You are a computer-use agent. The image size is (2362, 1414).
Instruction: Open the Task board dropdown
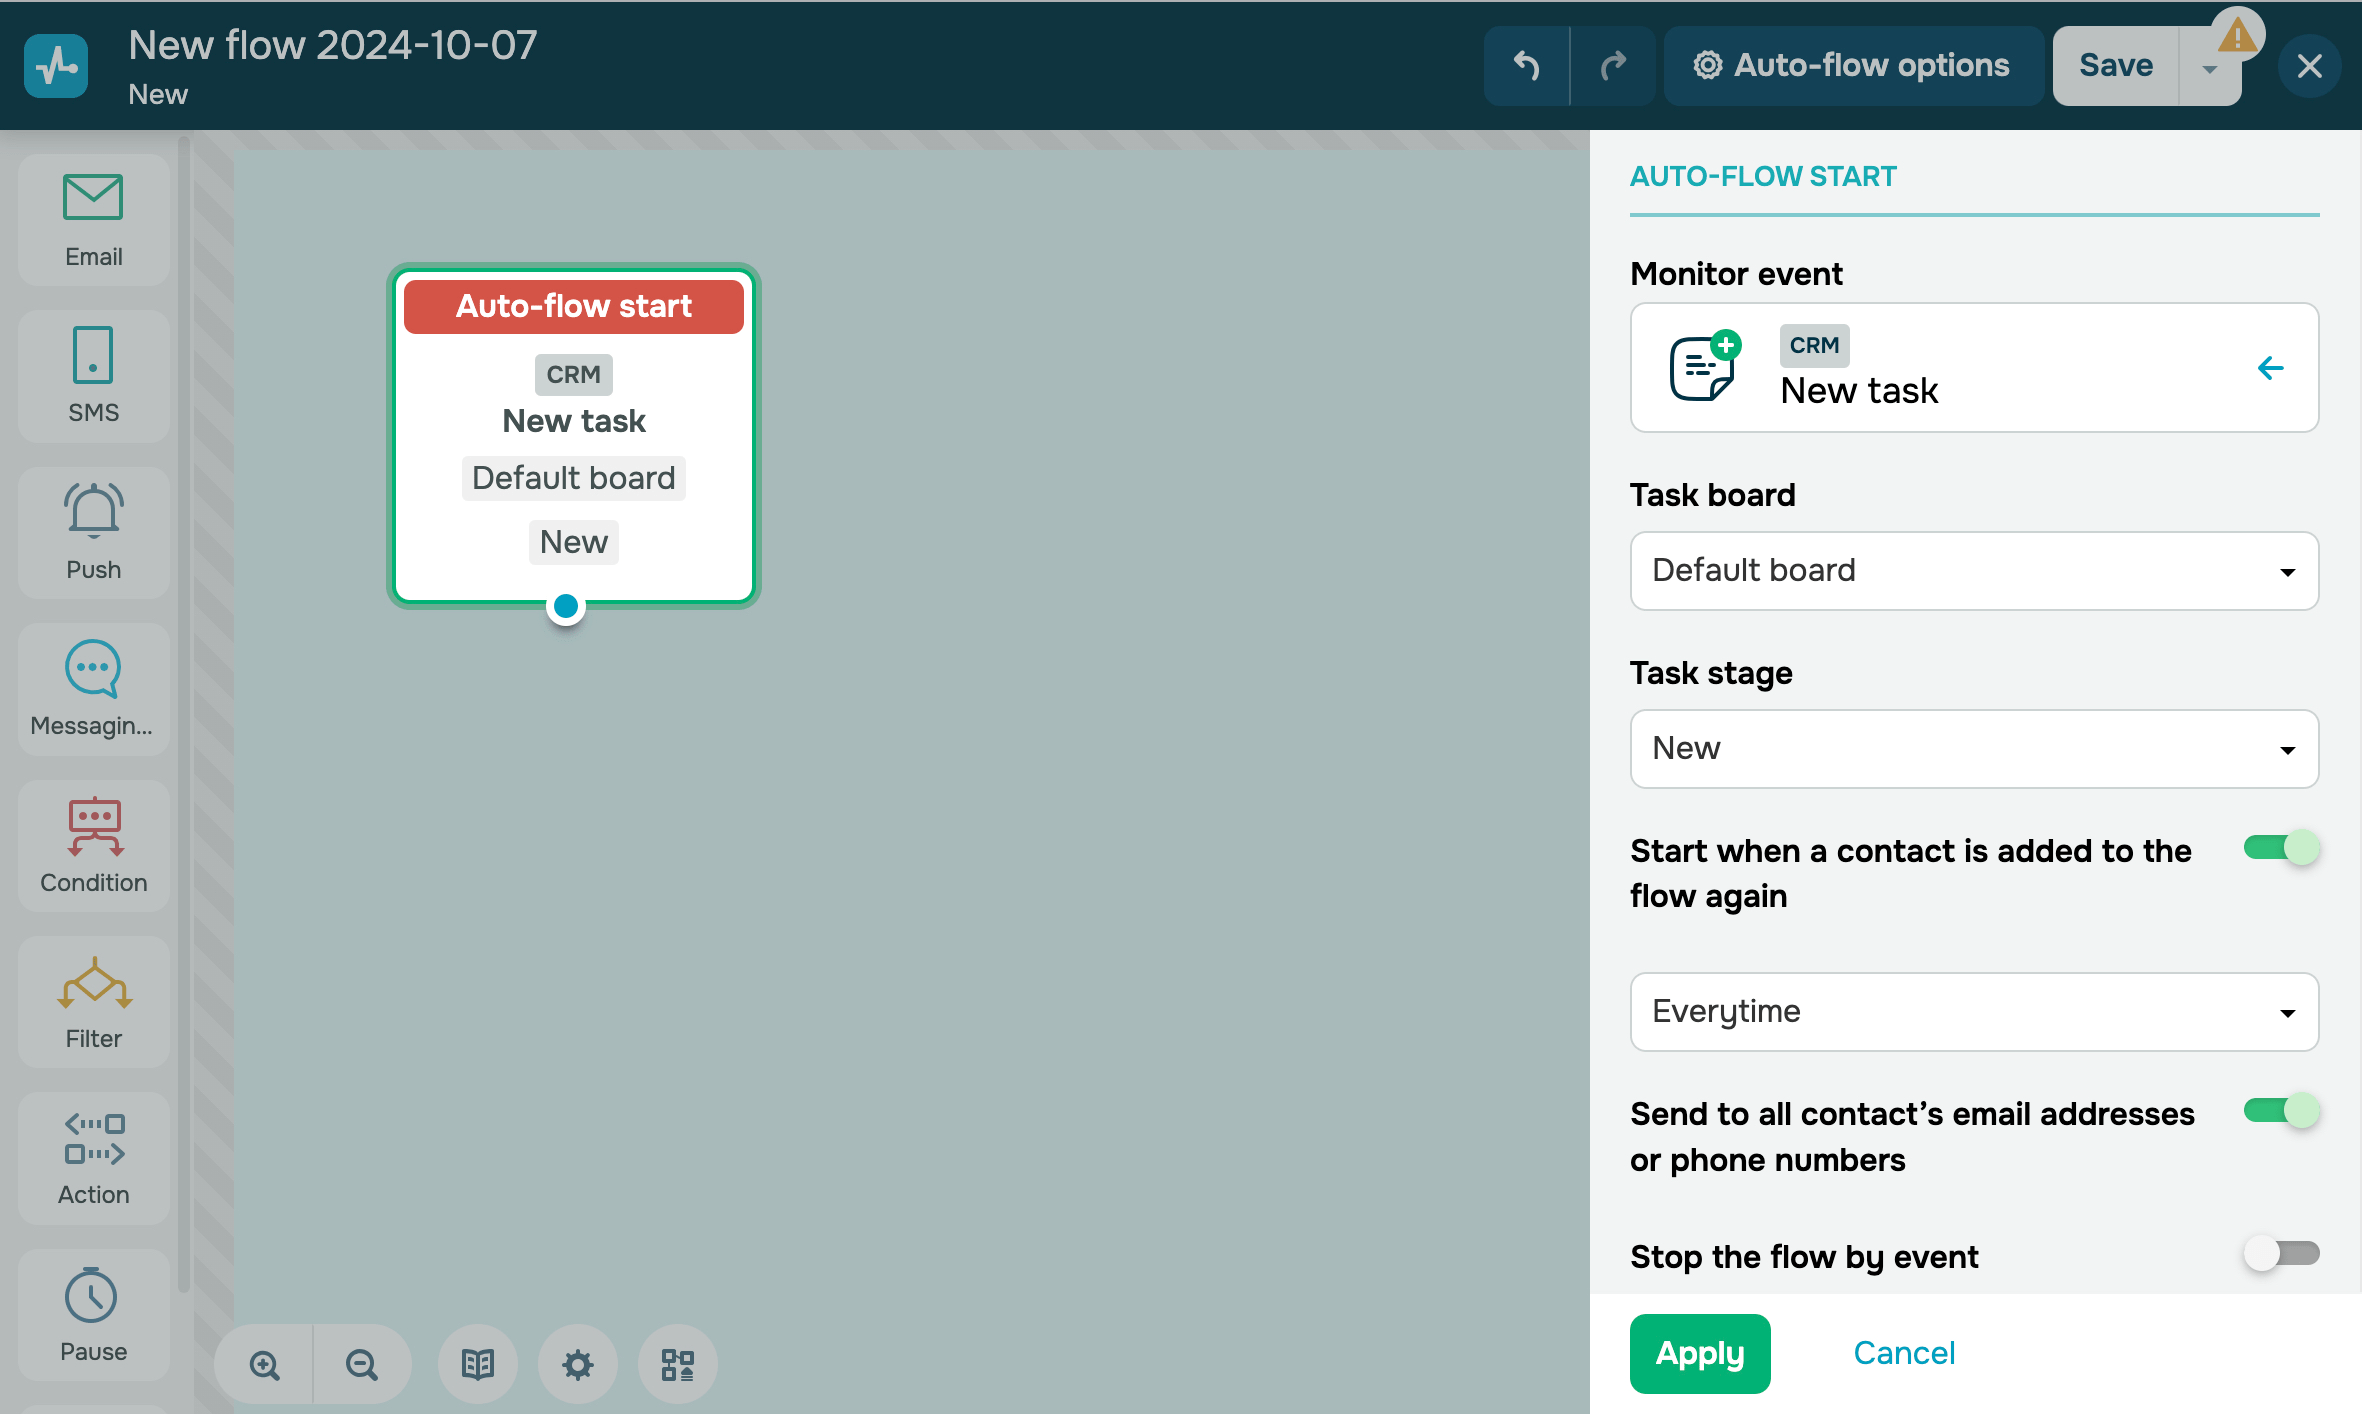point(1974,571)
